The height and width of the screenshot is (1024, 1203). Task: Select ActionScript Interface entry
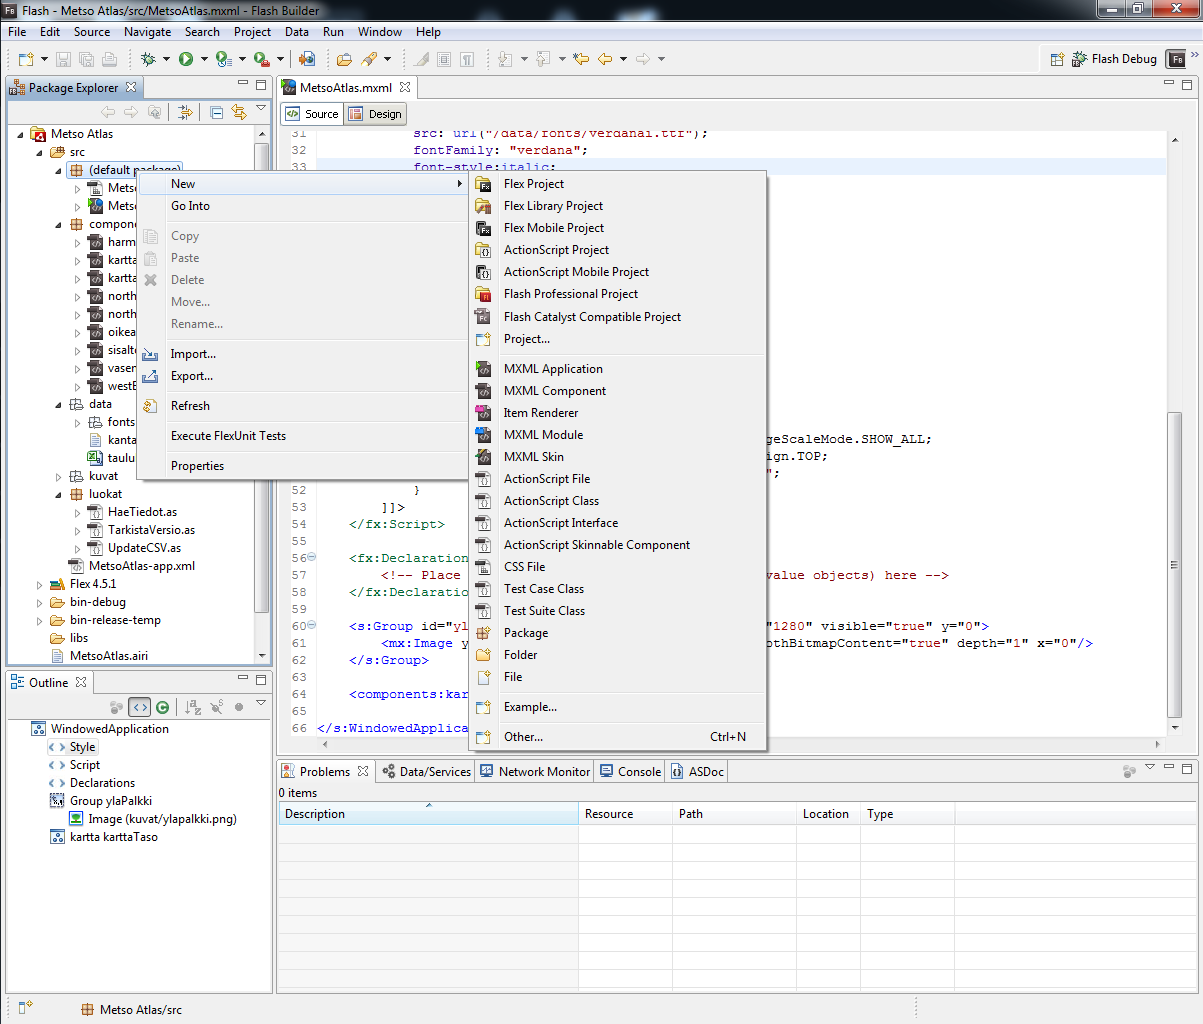pyautogui.click(x=617, y=523)
